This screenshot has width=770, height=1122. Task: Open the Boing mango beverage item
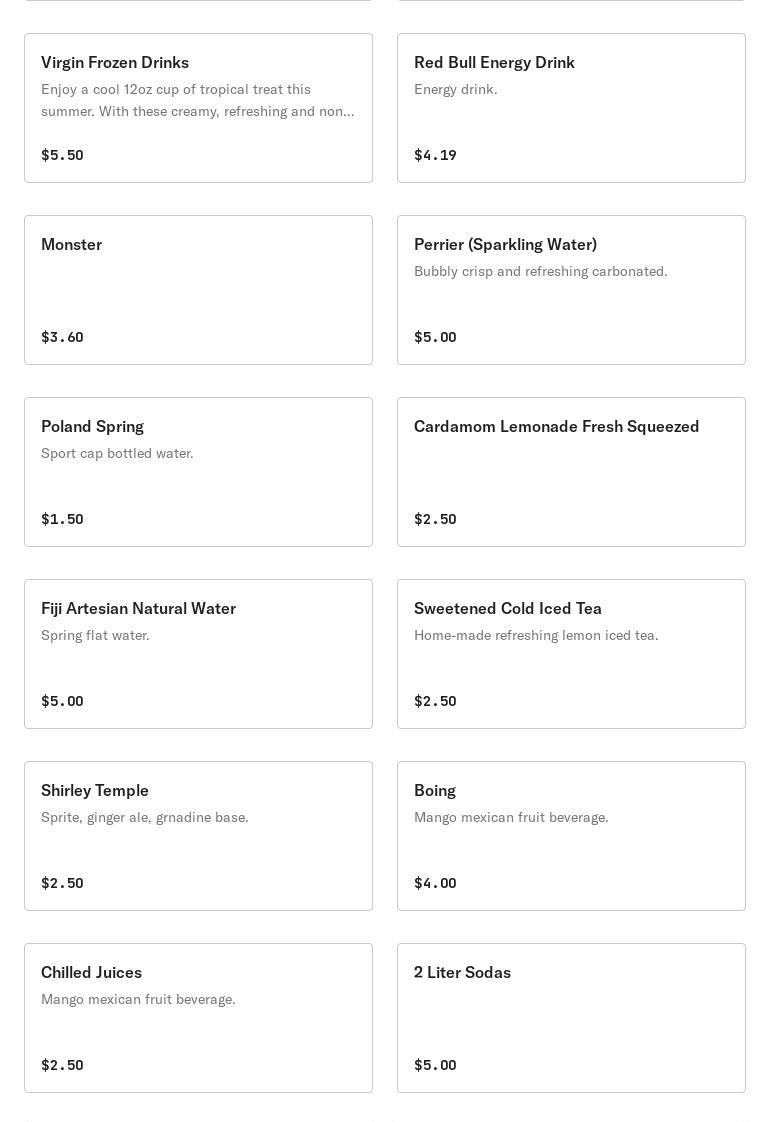[x=571, y=836]
